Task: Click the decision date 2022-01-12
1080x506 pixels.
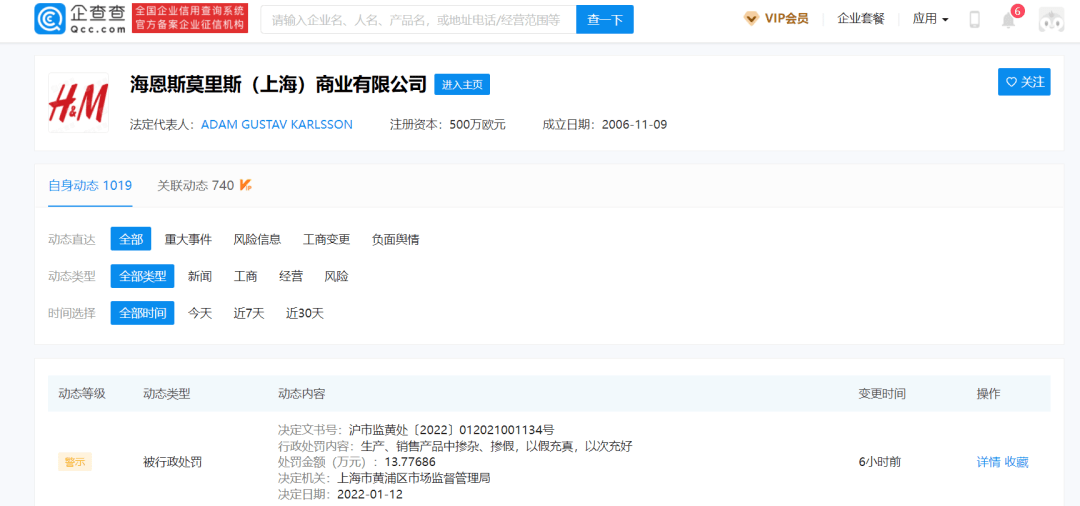Action: tap(370, 494)
